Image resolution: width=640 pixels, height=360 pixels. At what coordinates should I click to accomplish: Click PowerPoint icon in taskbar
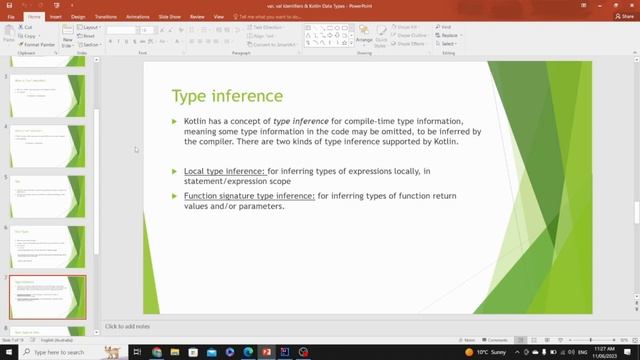(x=267, y=352)
